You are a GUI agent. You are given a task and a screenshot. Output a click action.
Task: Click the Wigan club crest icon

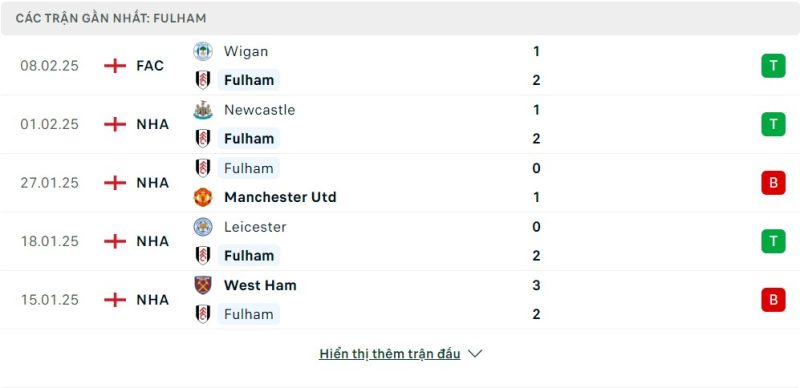203,52
